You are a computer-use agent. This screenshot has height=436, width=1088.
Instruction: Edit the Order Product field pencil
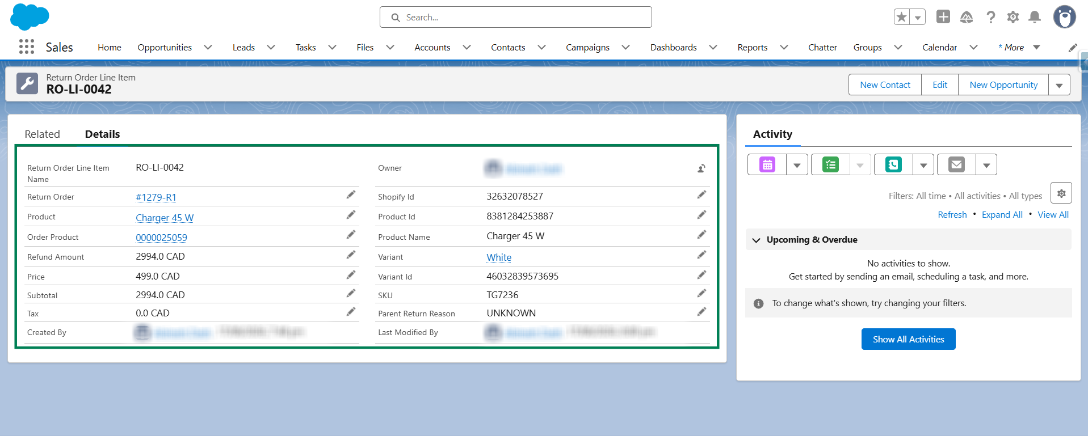pos(350,234)
